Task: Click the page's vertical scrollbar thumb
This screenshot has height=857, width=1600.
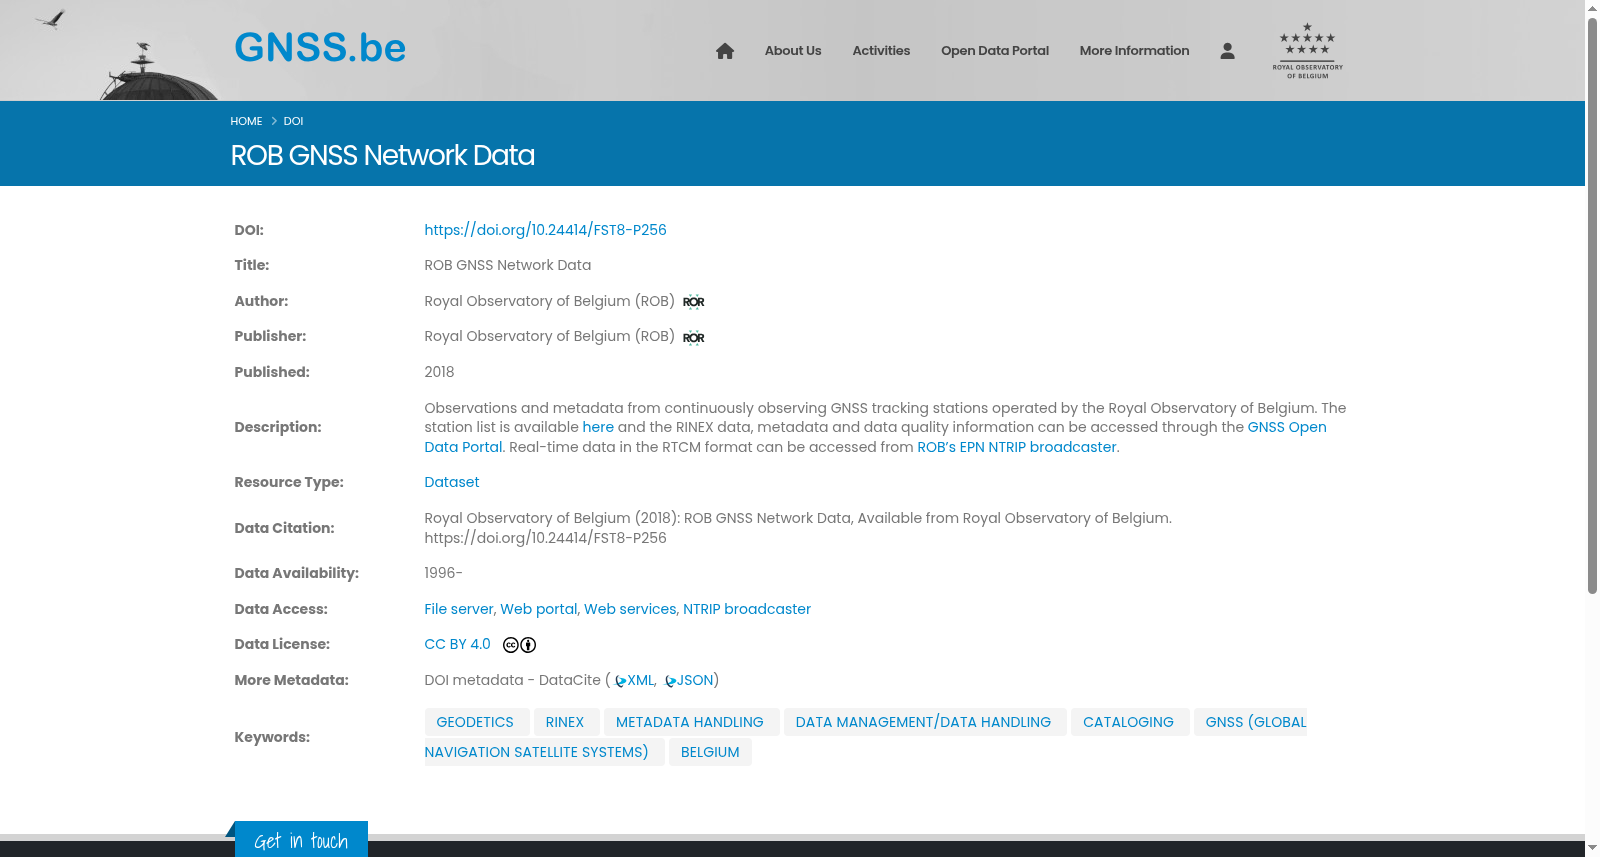Action: click(x=1592, y=305)
